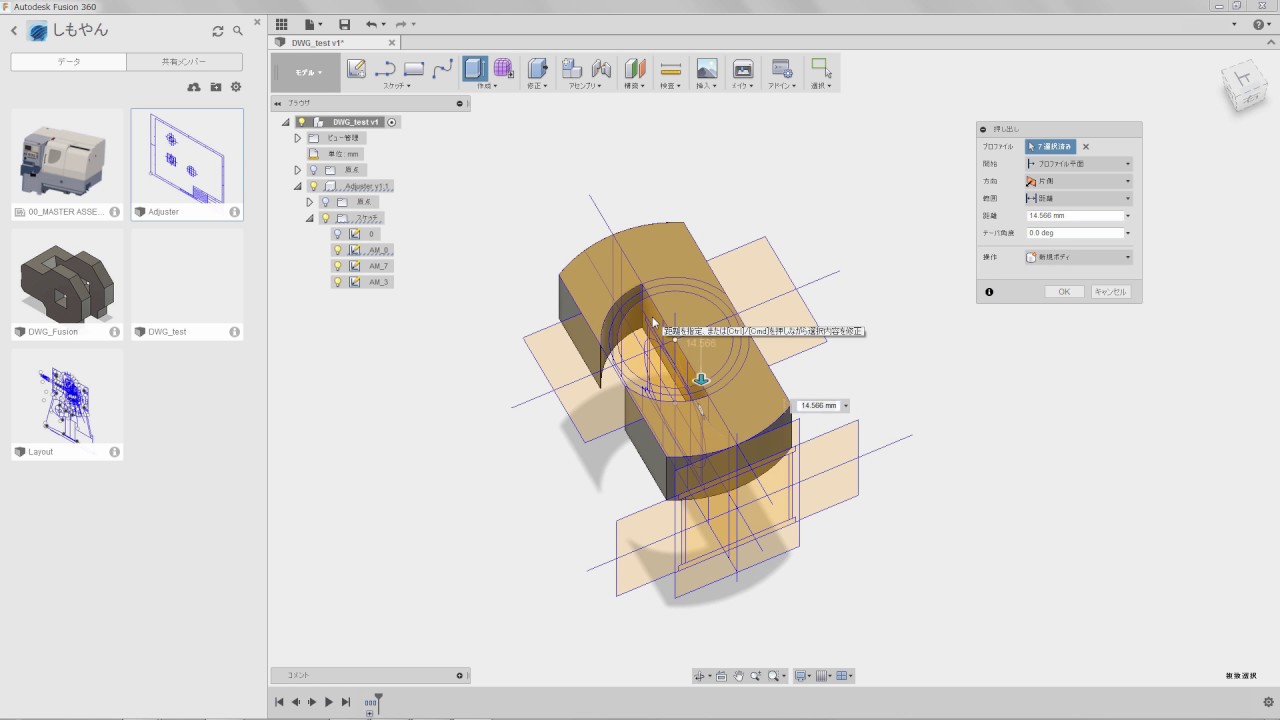Viewport: 1280px width, 720px height.
Task: Toggle visibility of sketch AM_7
Action: (x=337, y=266)
